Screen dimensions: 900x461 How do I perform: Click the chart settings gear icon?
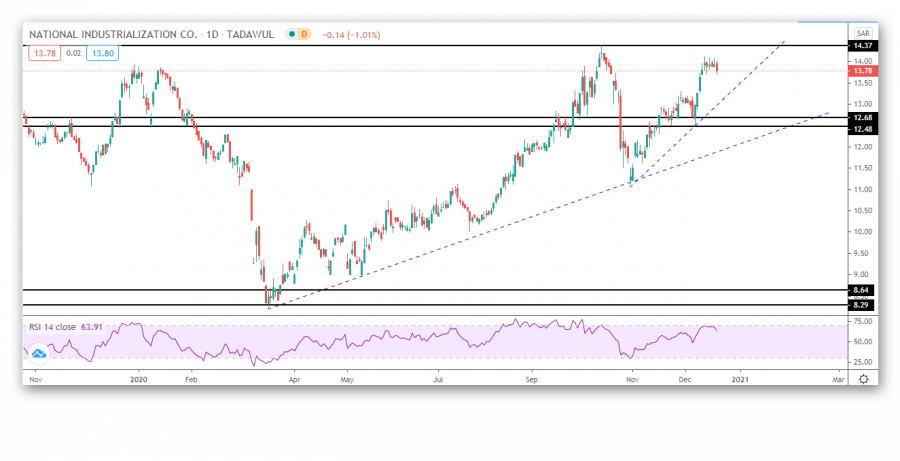[x=862, y=380]
